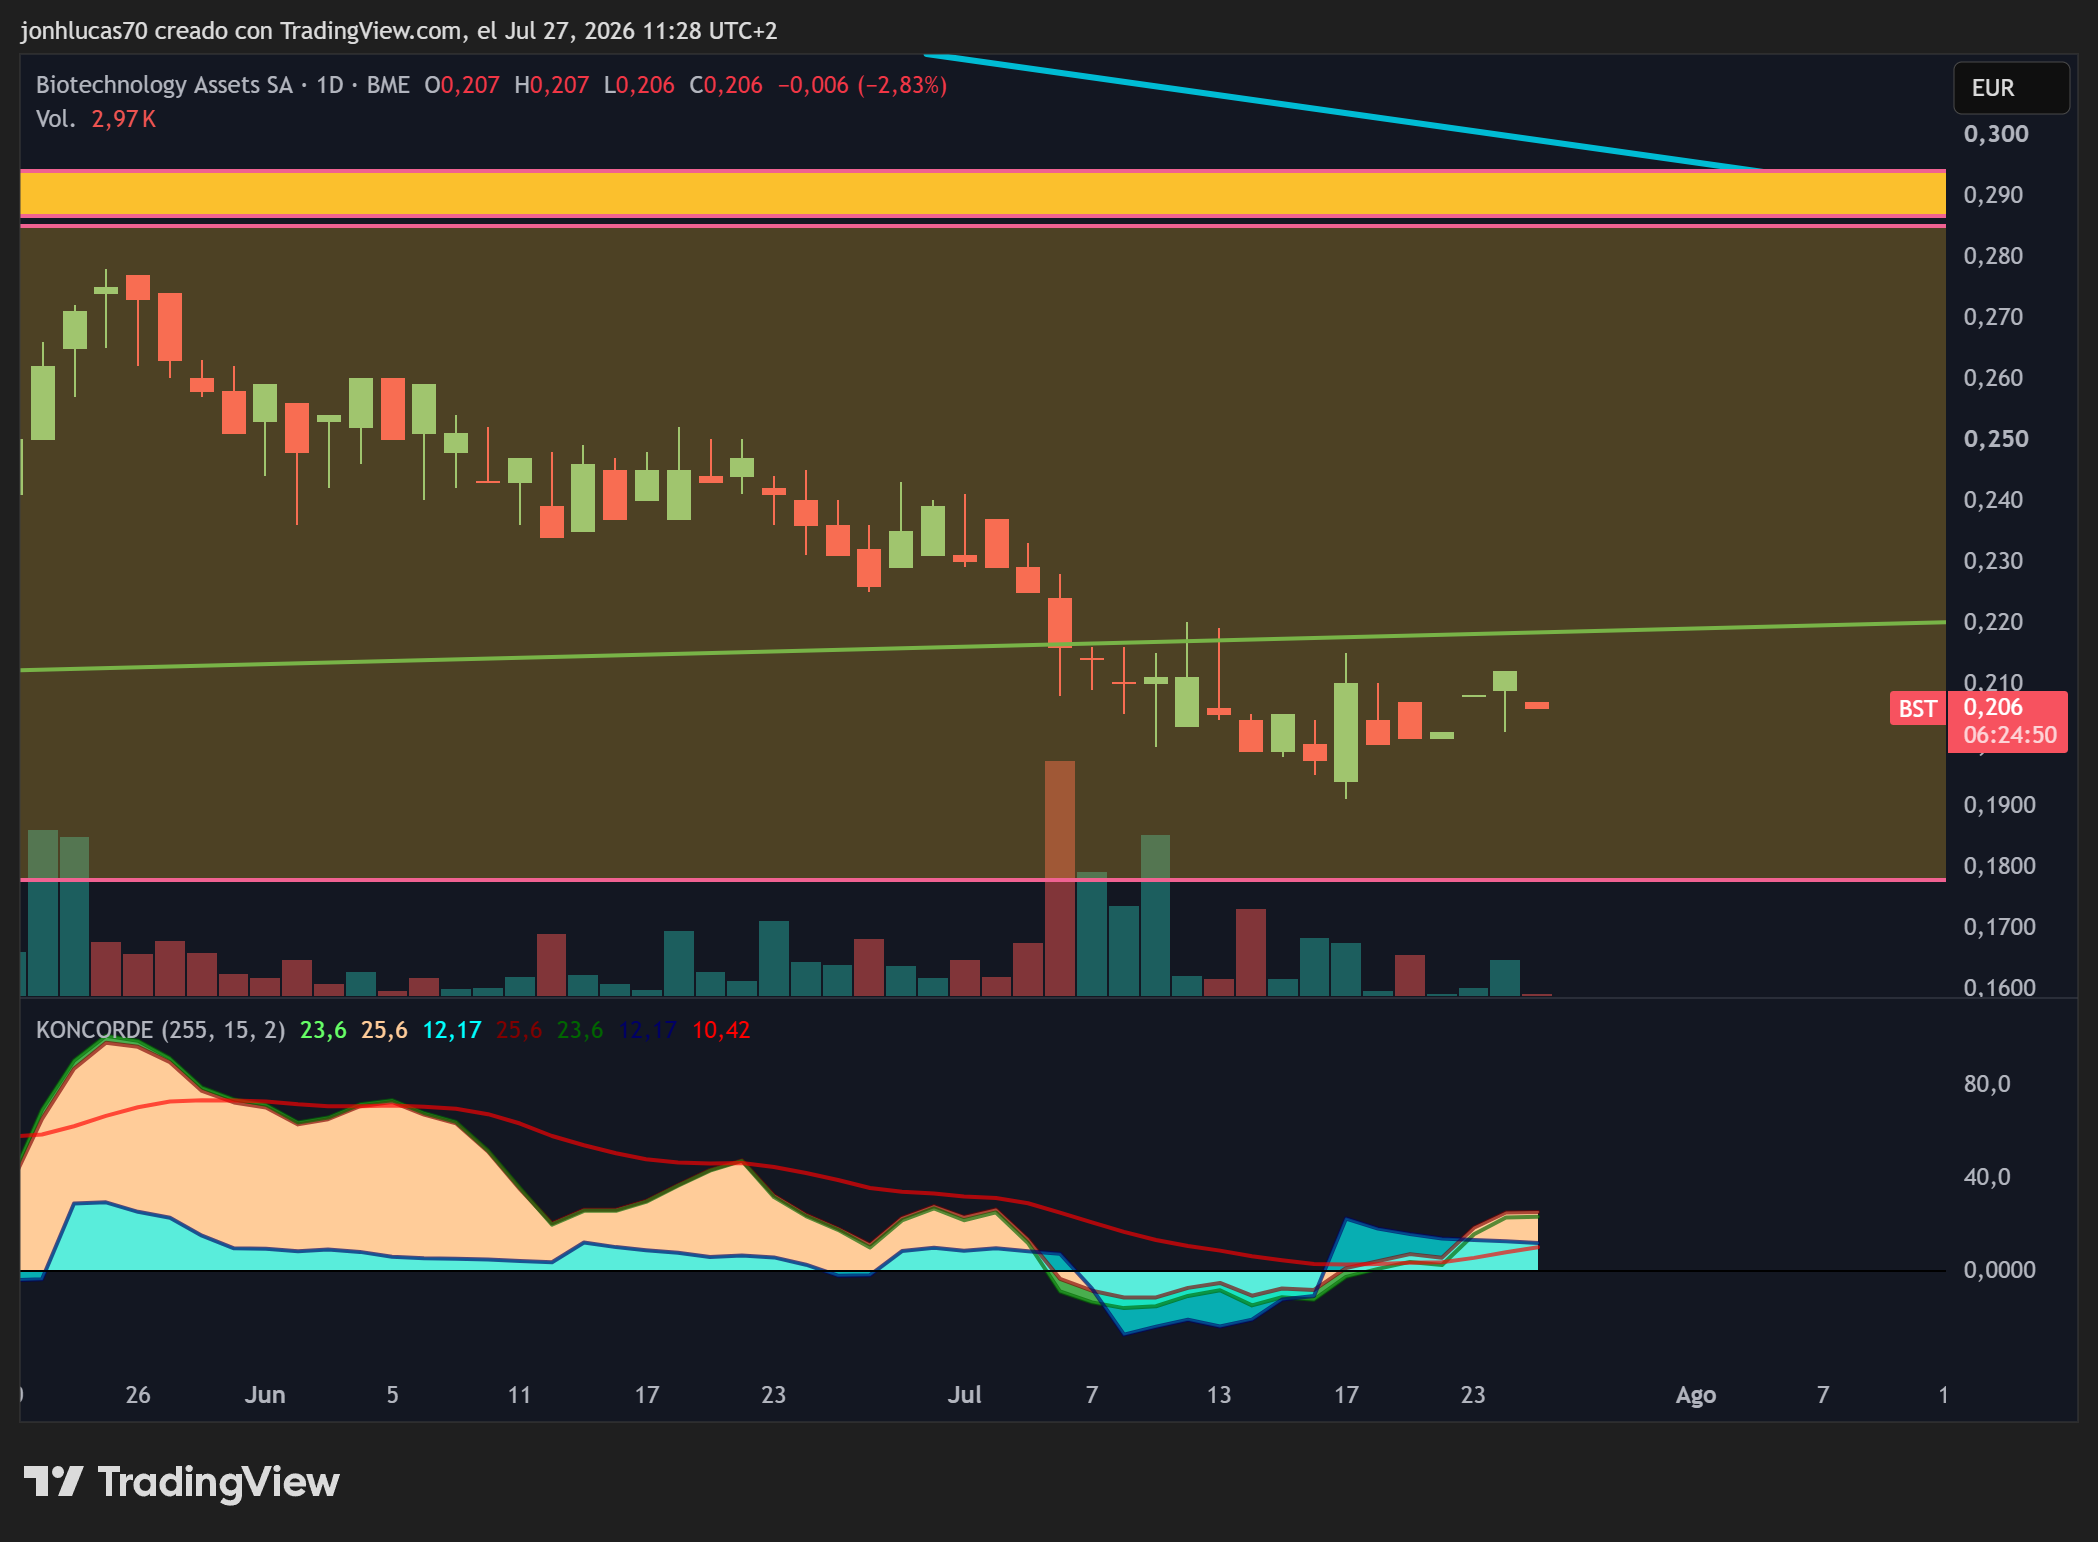
Task: Click the 0,250 price axis label
Action: click(x=1996, y=439)
